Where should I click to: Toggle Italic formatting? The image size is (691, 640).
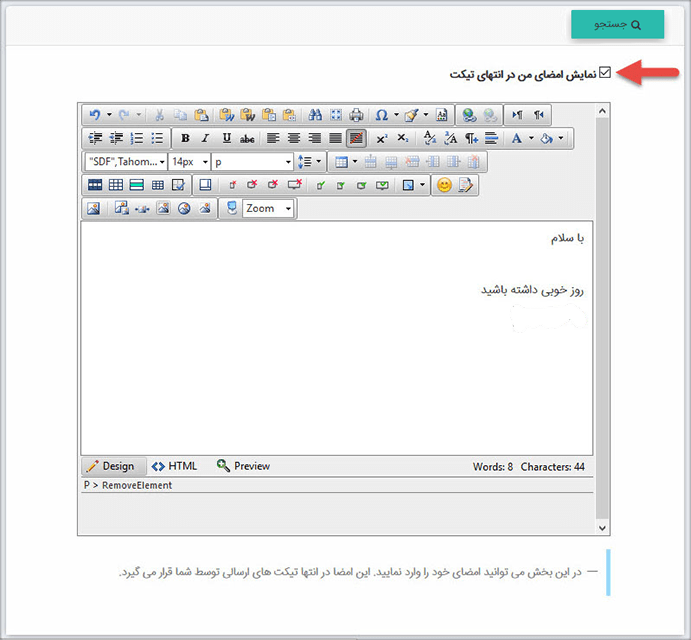point(205,138)
